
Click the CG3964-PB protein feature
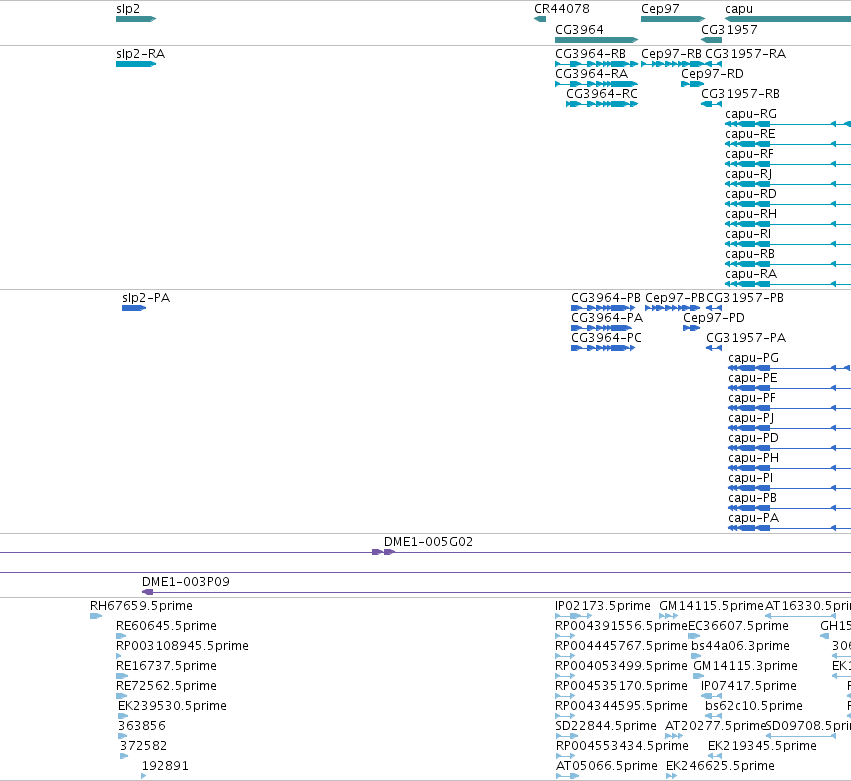(x=603, y=308)
